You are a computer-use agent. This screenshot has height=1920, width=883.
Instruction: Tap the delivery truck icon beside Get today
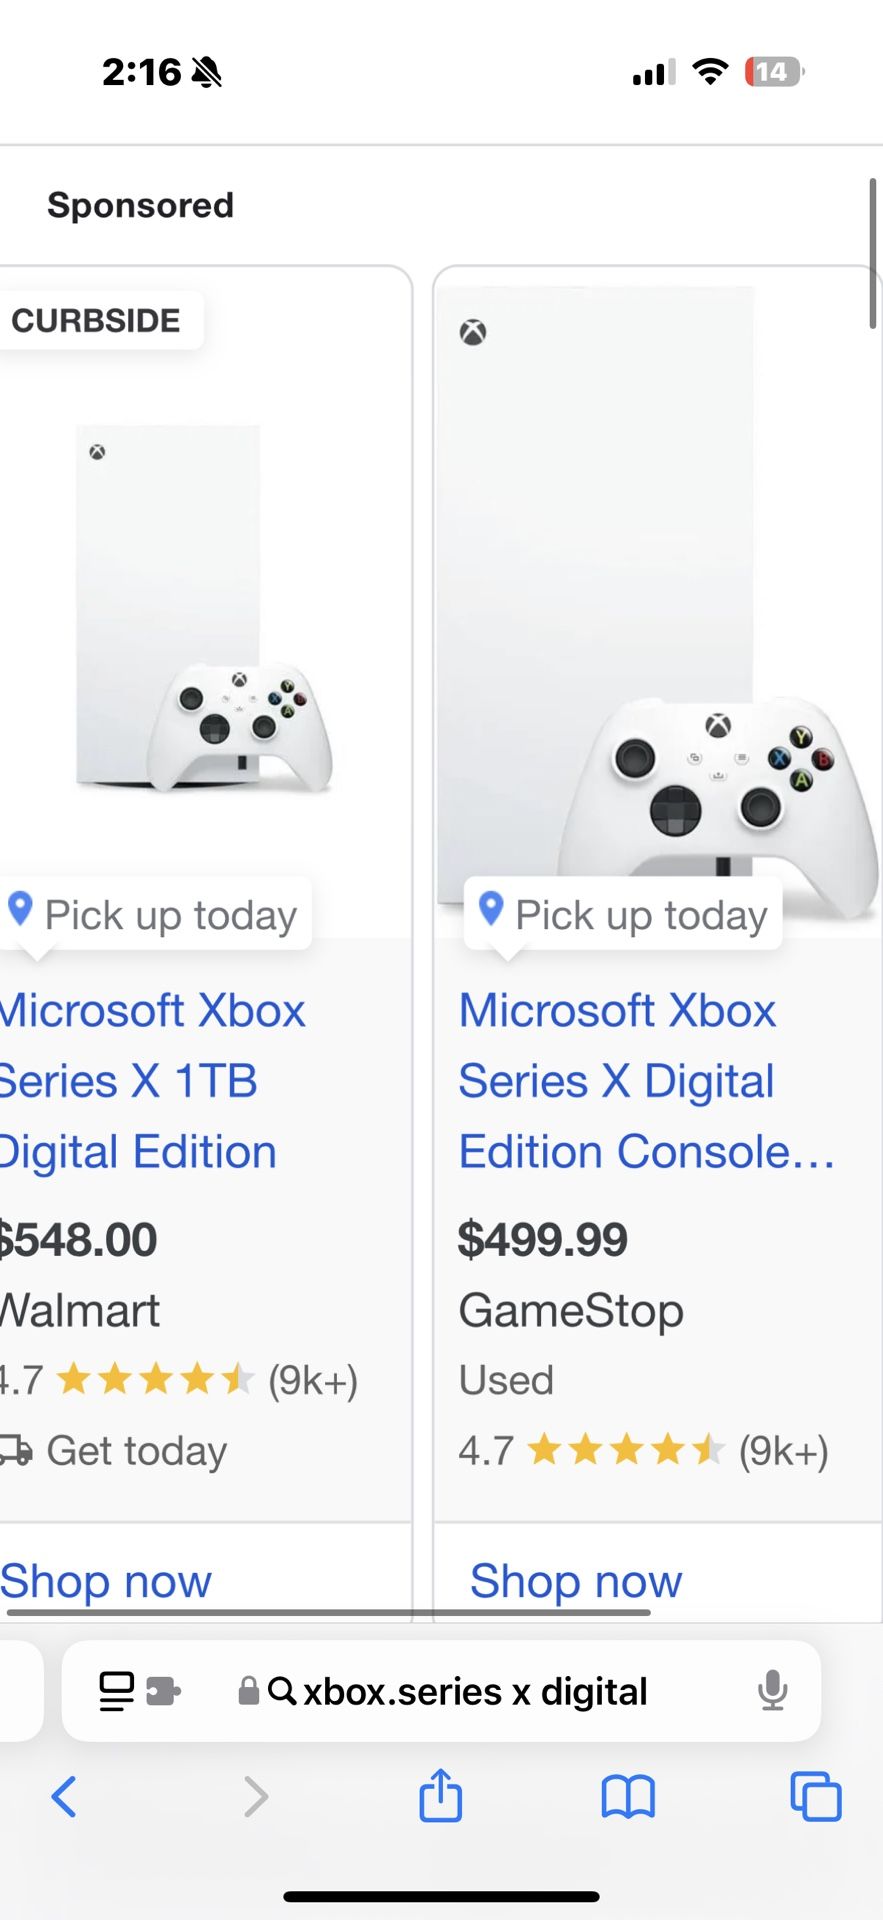(x=17, y=1450)
